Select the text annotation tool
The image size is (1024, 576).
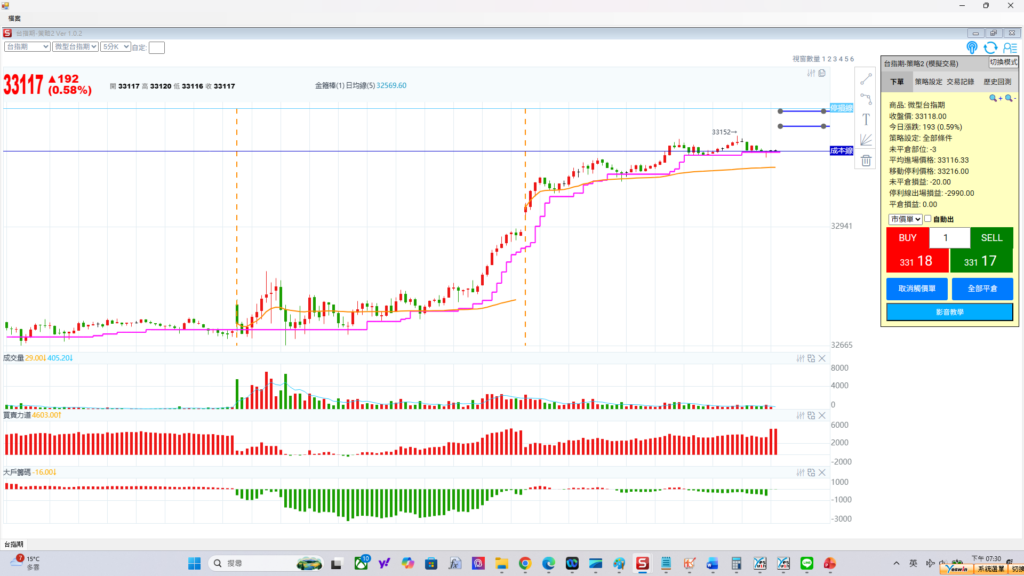click(866, 119)
